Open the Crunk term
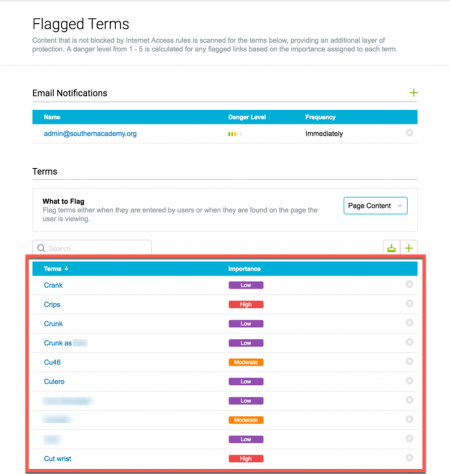This screenshot has width=450, height=474. (53, 324)
